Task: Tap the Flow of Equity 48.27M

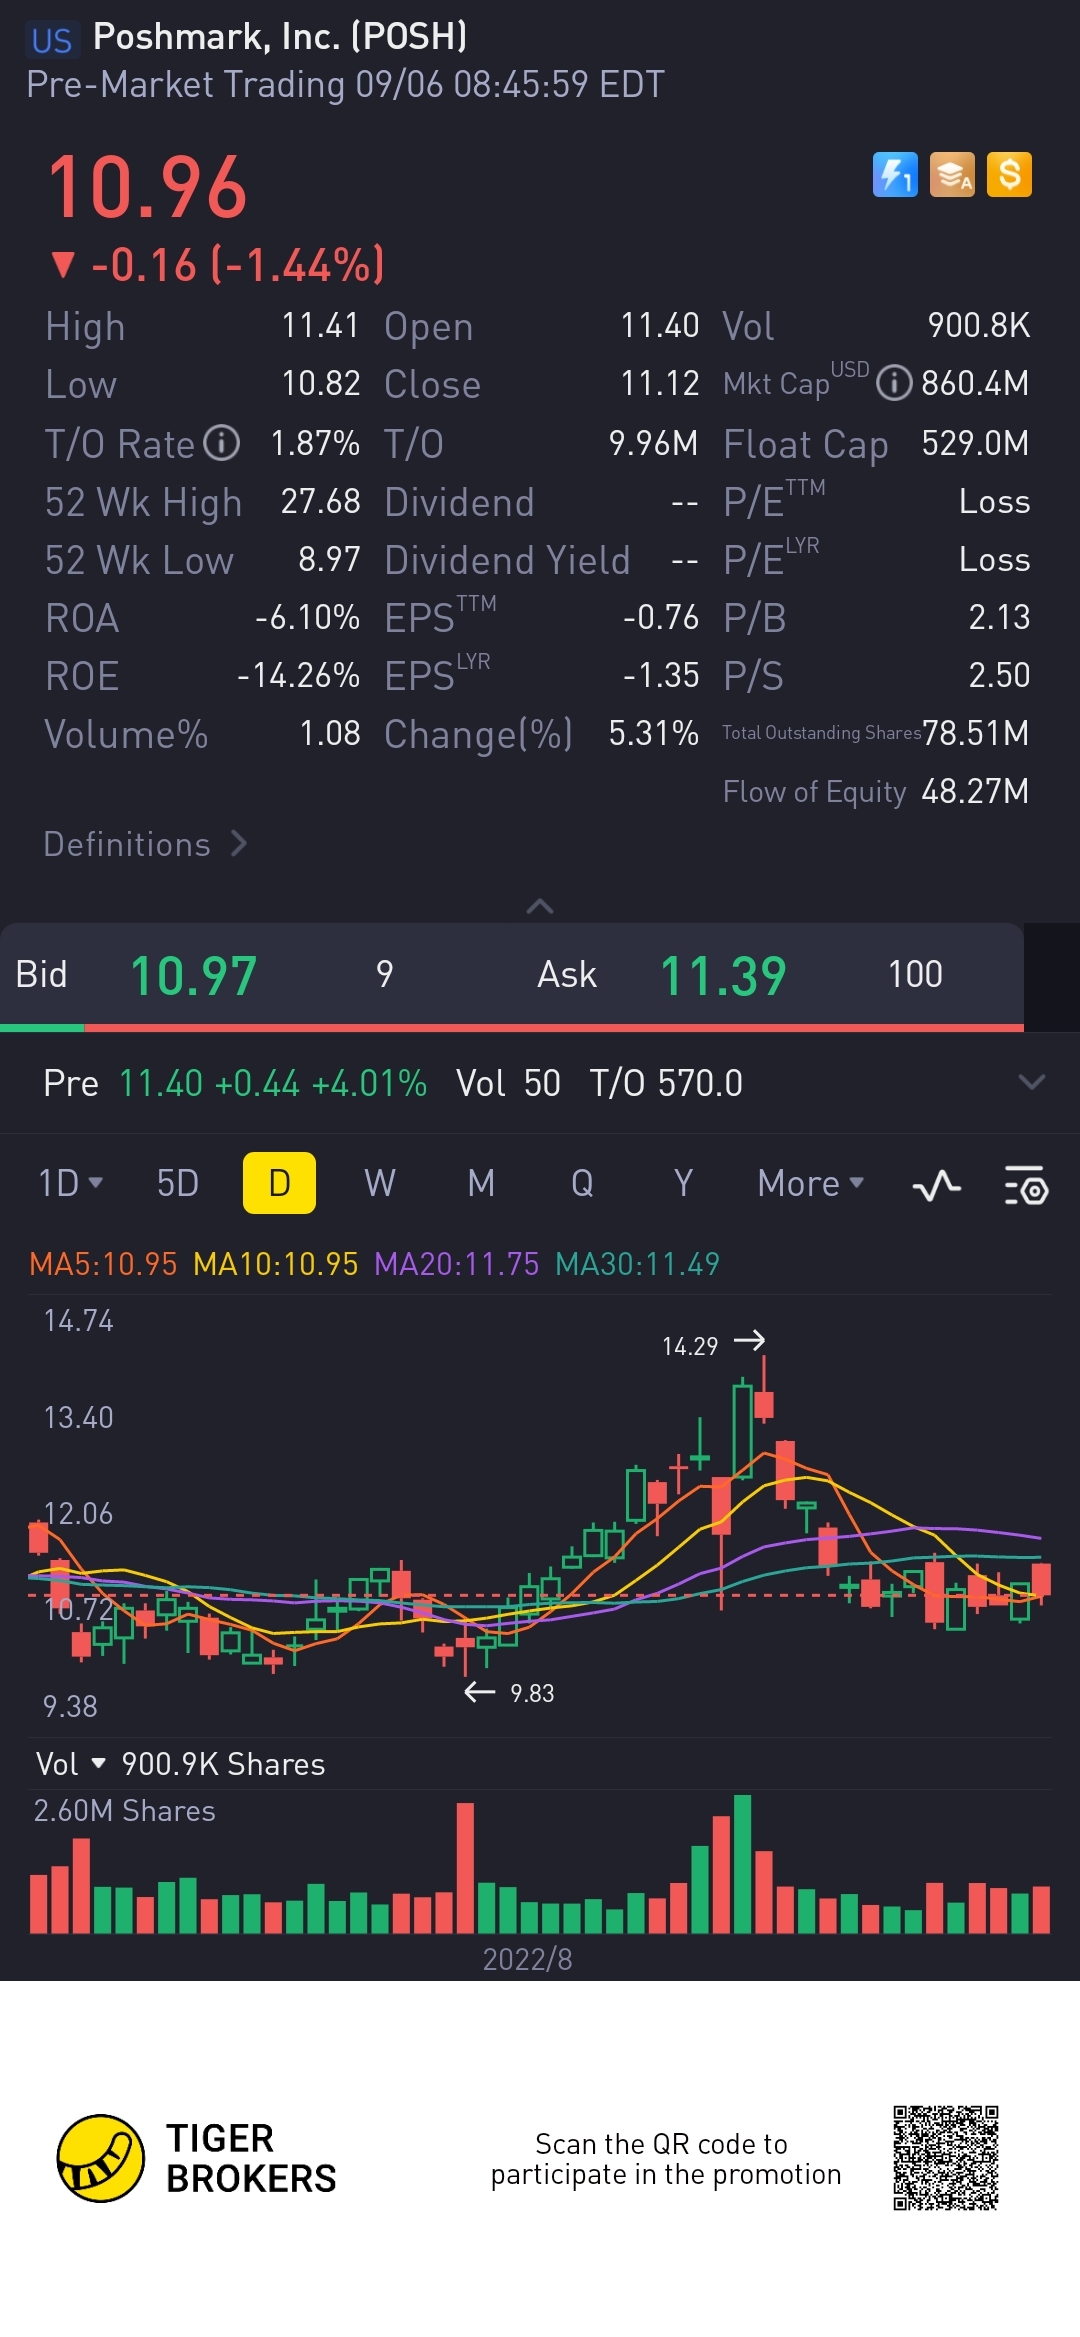Action: point(876,791)
